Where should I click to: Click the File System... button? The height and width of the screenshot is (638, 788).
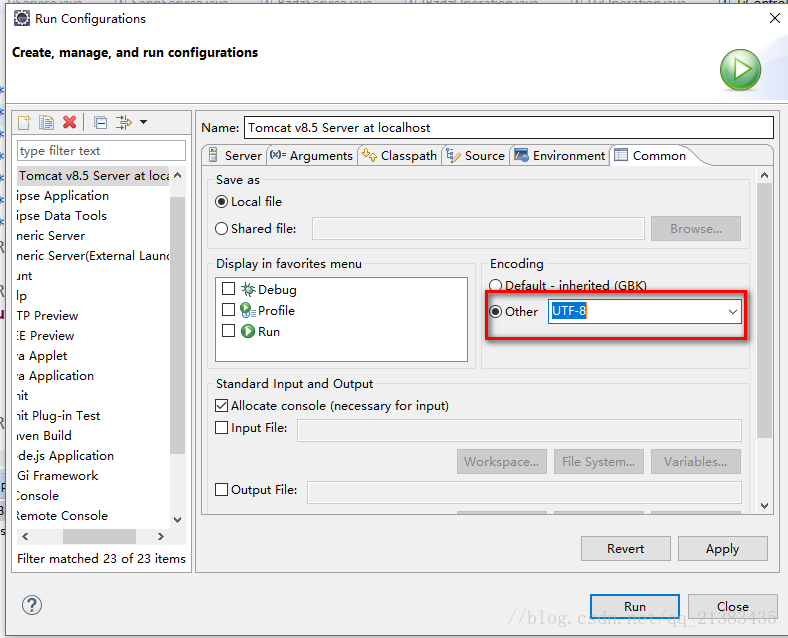pyautogui.click(x=599, y=462)
